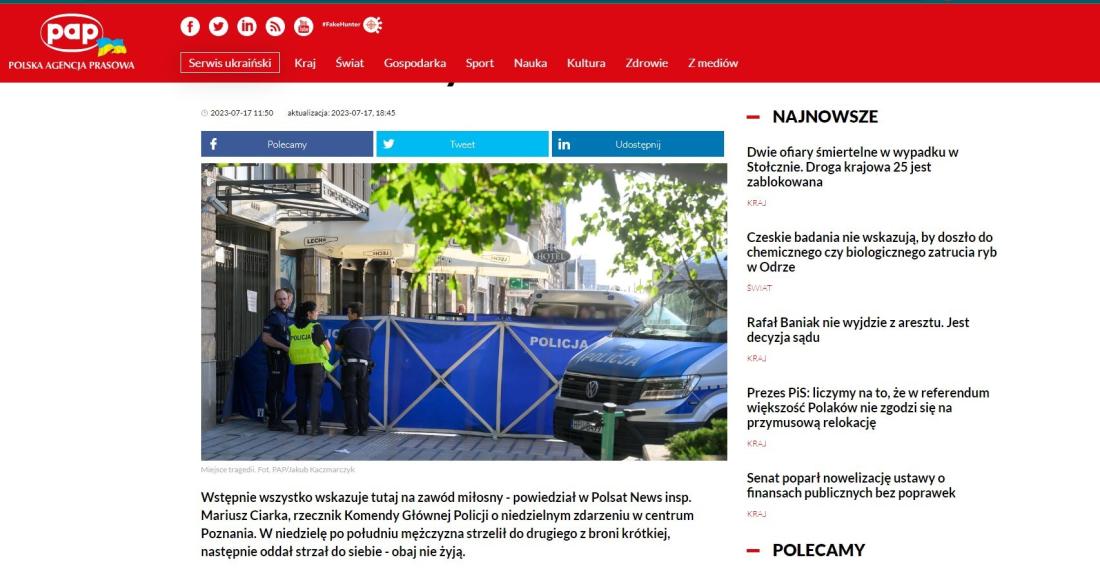Open the PAP Facebook page icon

coord(189,27)
